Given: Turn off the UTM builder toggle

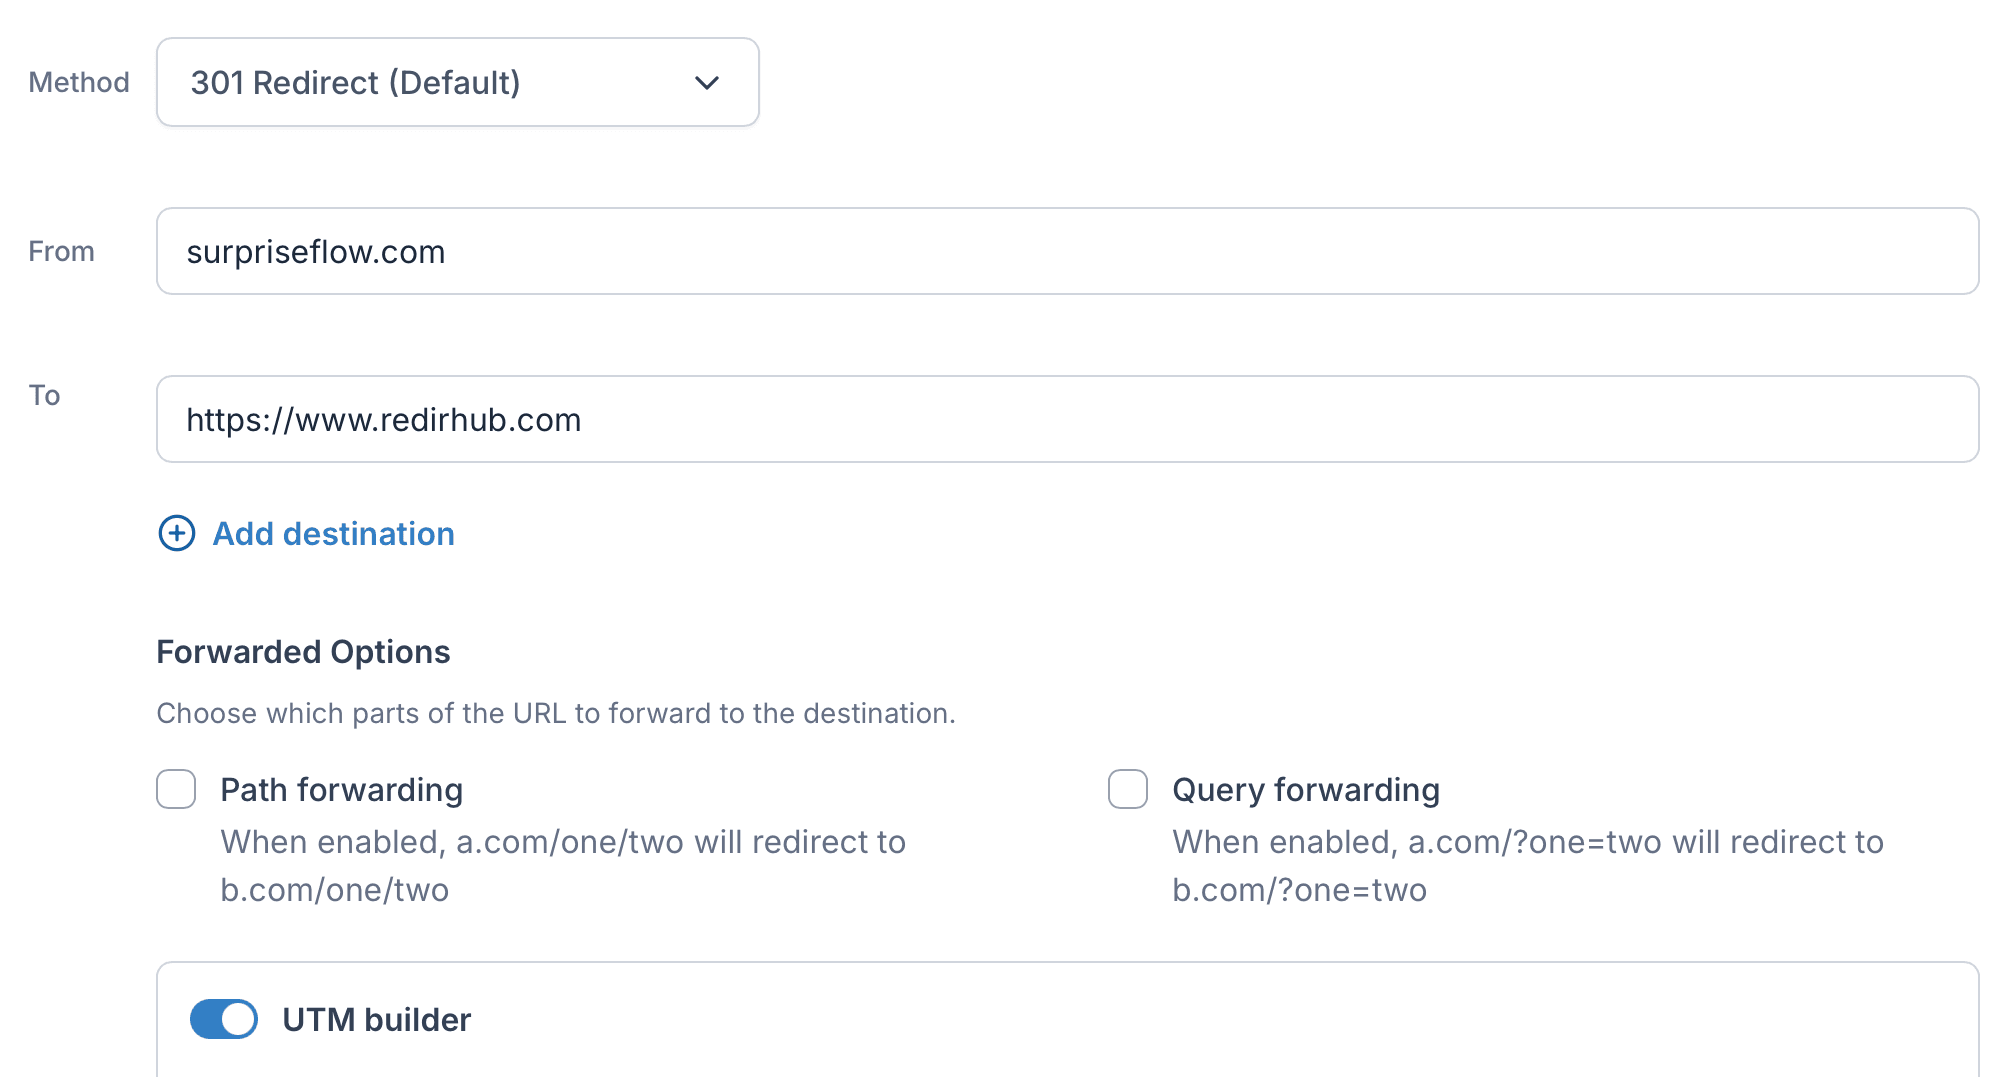Looking at the screenshot, I should point(224,1019).
